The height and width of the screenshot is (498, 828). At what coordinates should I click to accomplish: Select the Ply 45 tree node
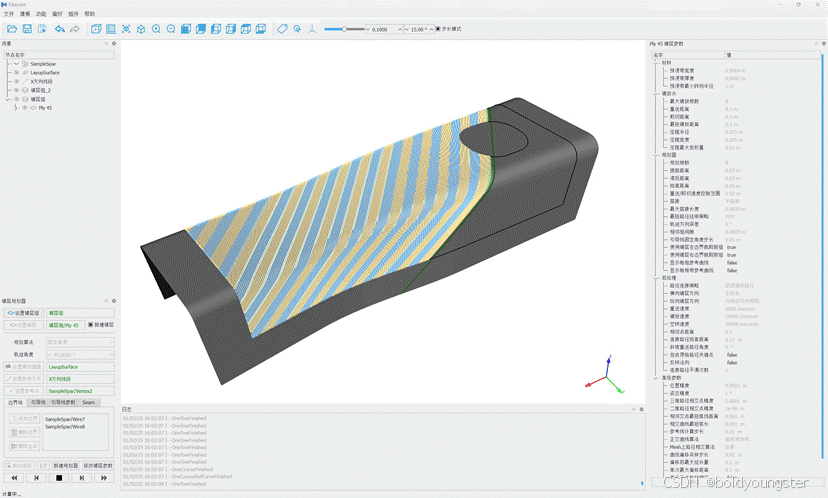tap(45, 108)
